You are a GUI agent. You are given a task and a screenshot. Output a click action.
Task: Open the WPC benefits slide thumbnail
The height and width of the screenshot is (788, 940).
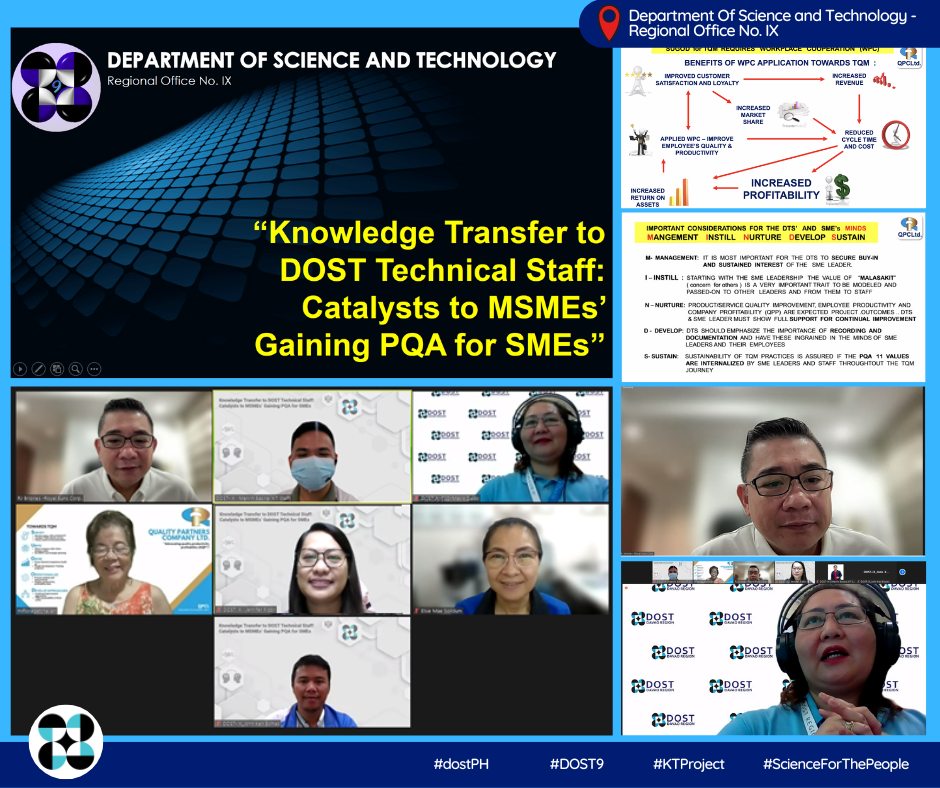click(773, 128)
